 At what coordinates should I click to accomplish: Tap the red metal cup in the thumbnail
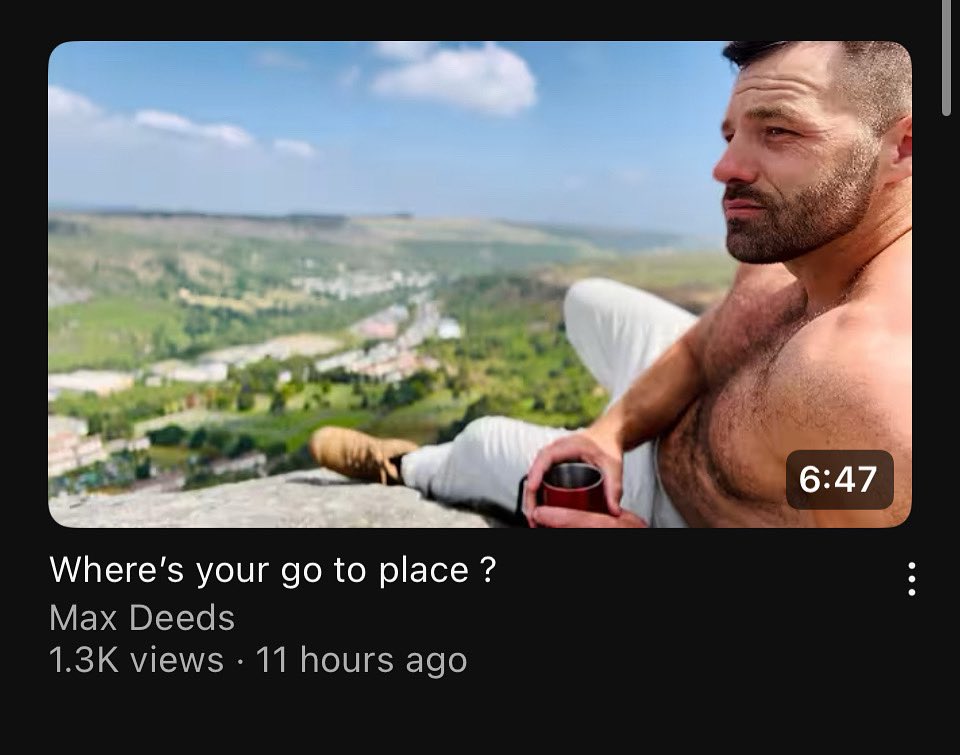572,488
